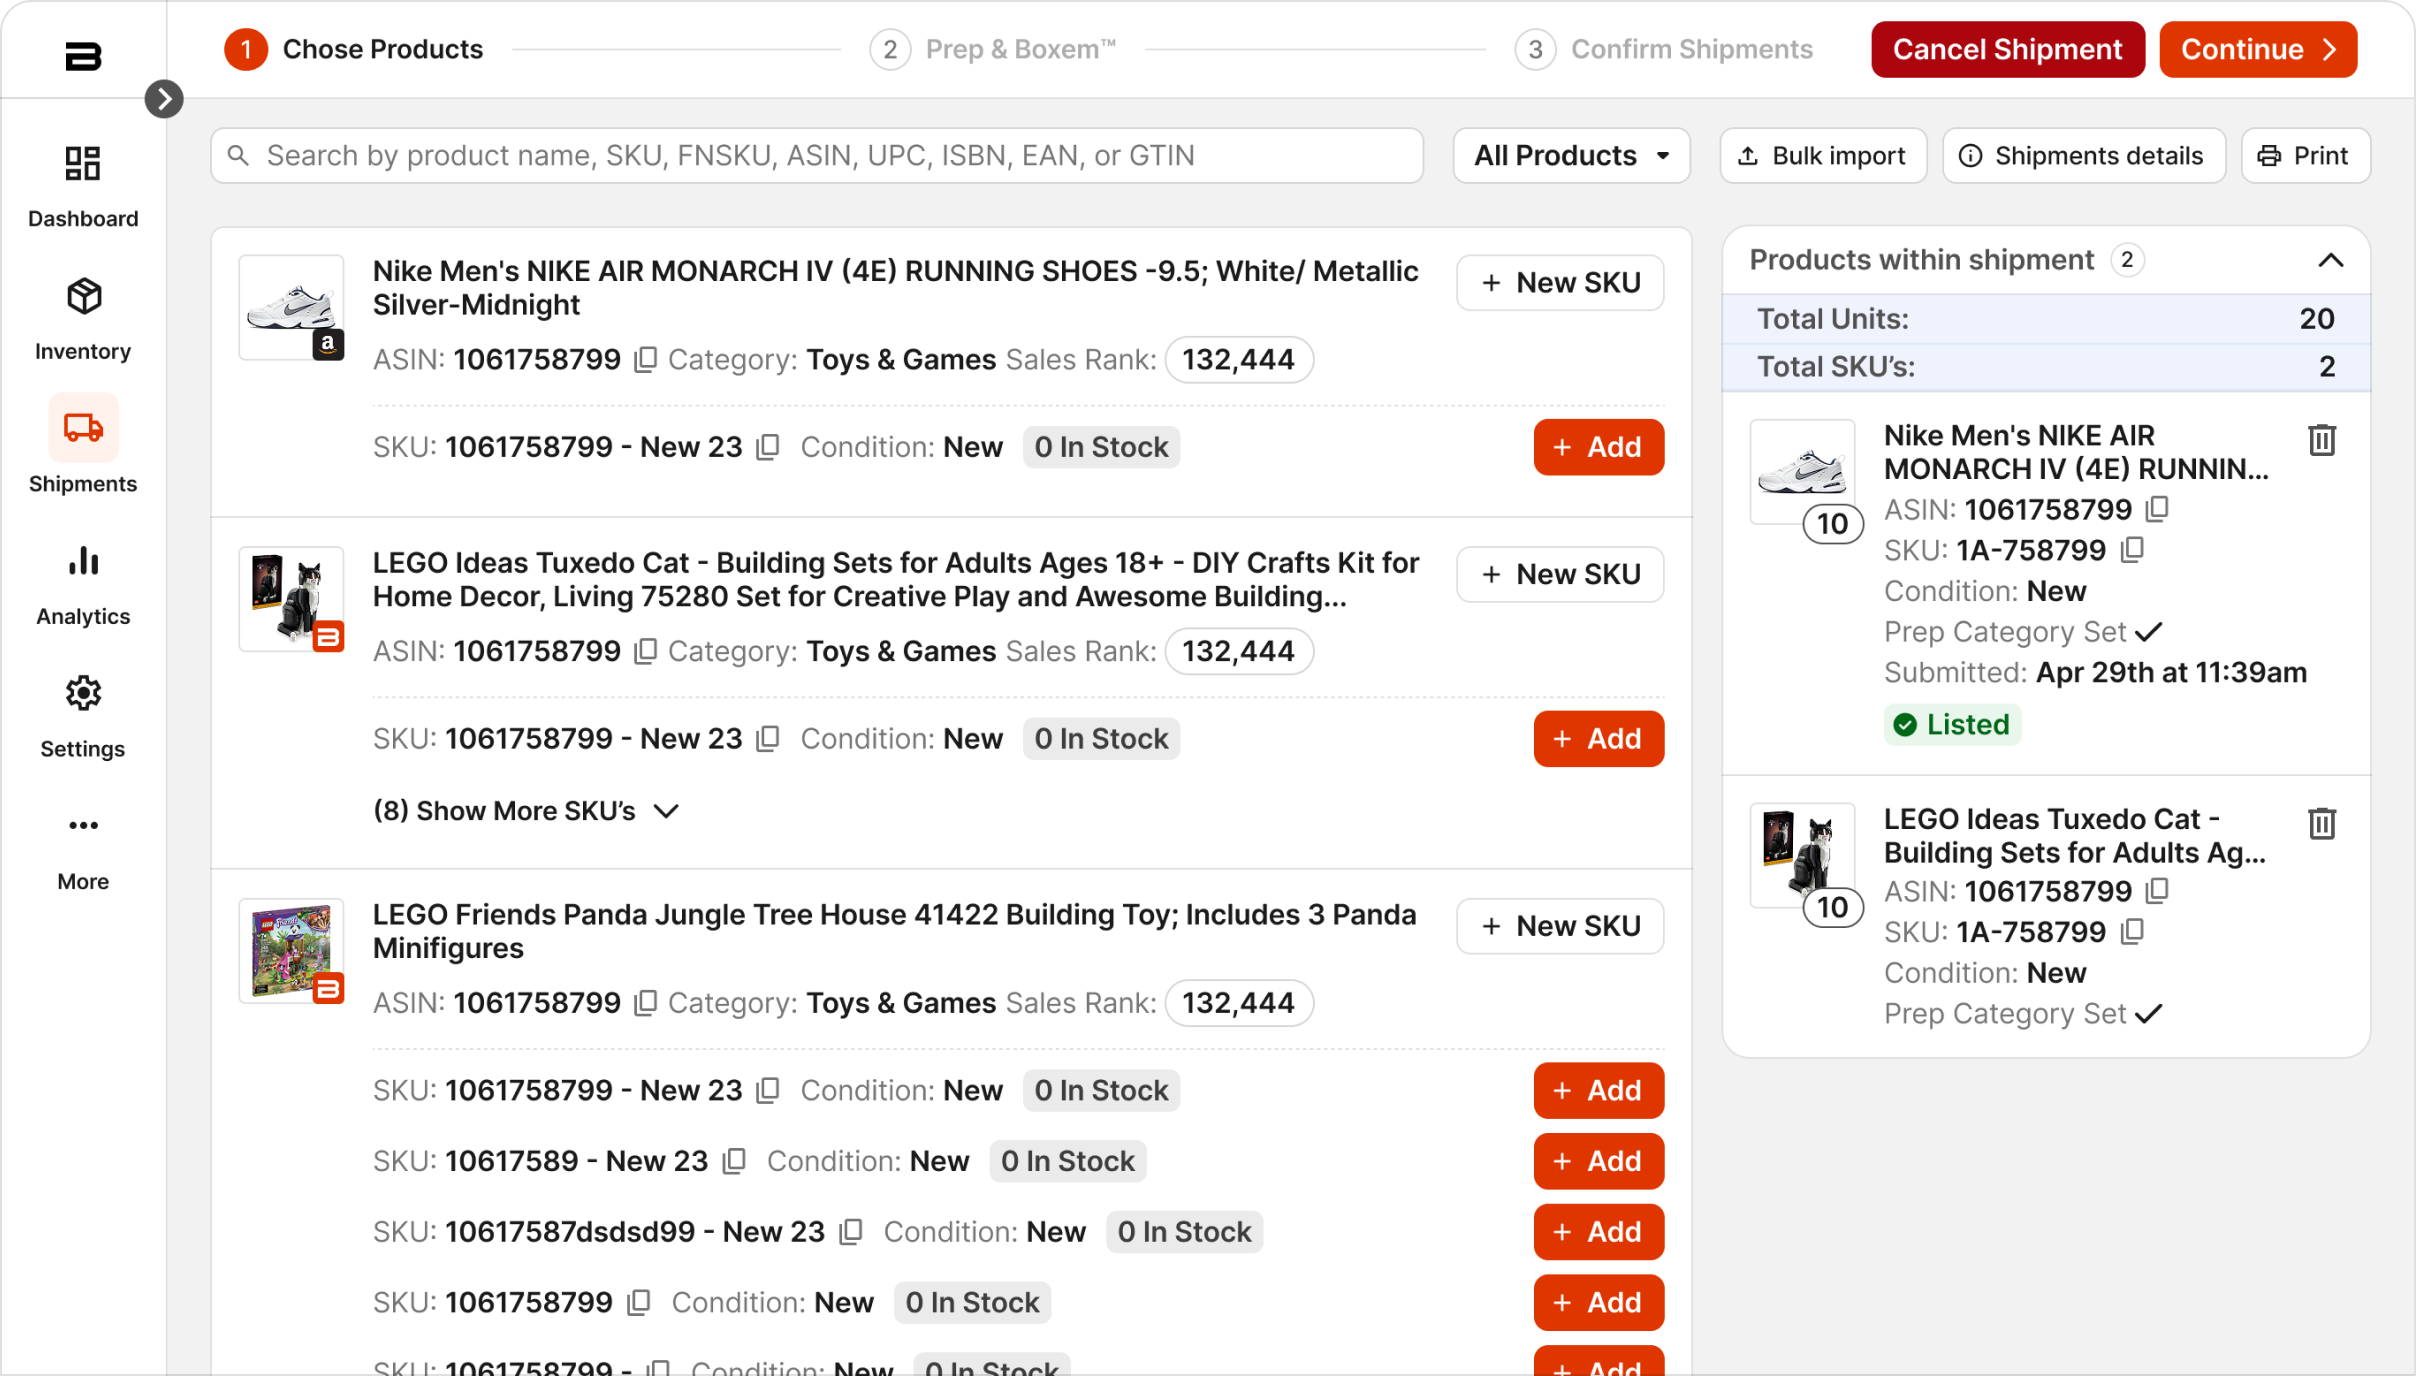Select the Shipments truck icon
This screenshot has height=1376, width=2416.
click(83, 428)
